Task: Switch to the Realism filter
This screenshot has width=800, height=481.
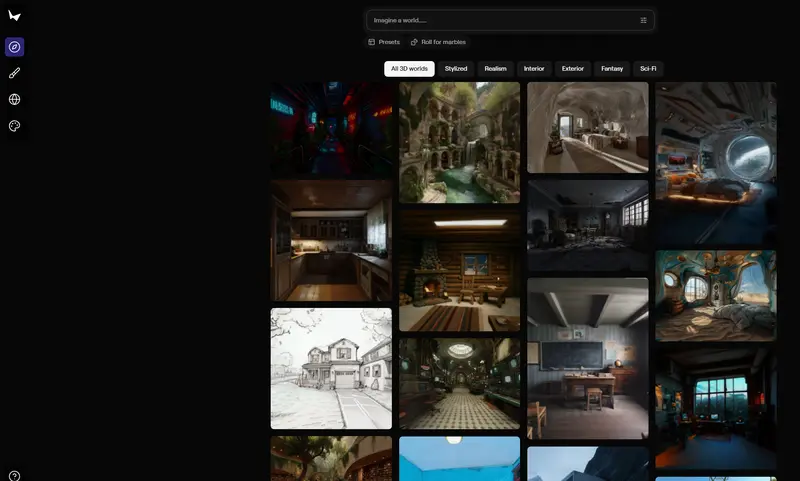Action: click(495, 69)
